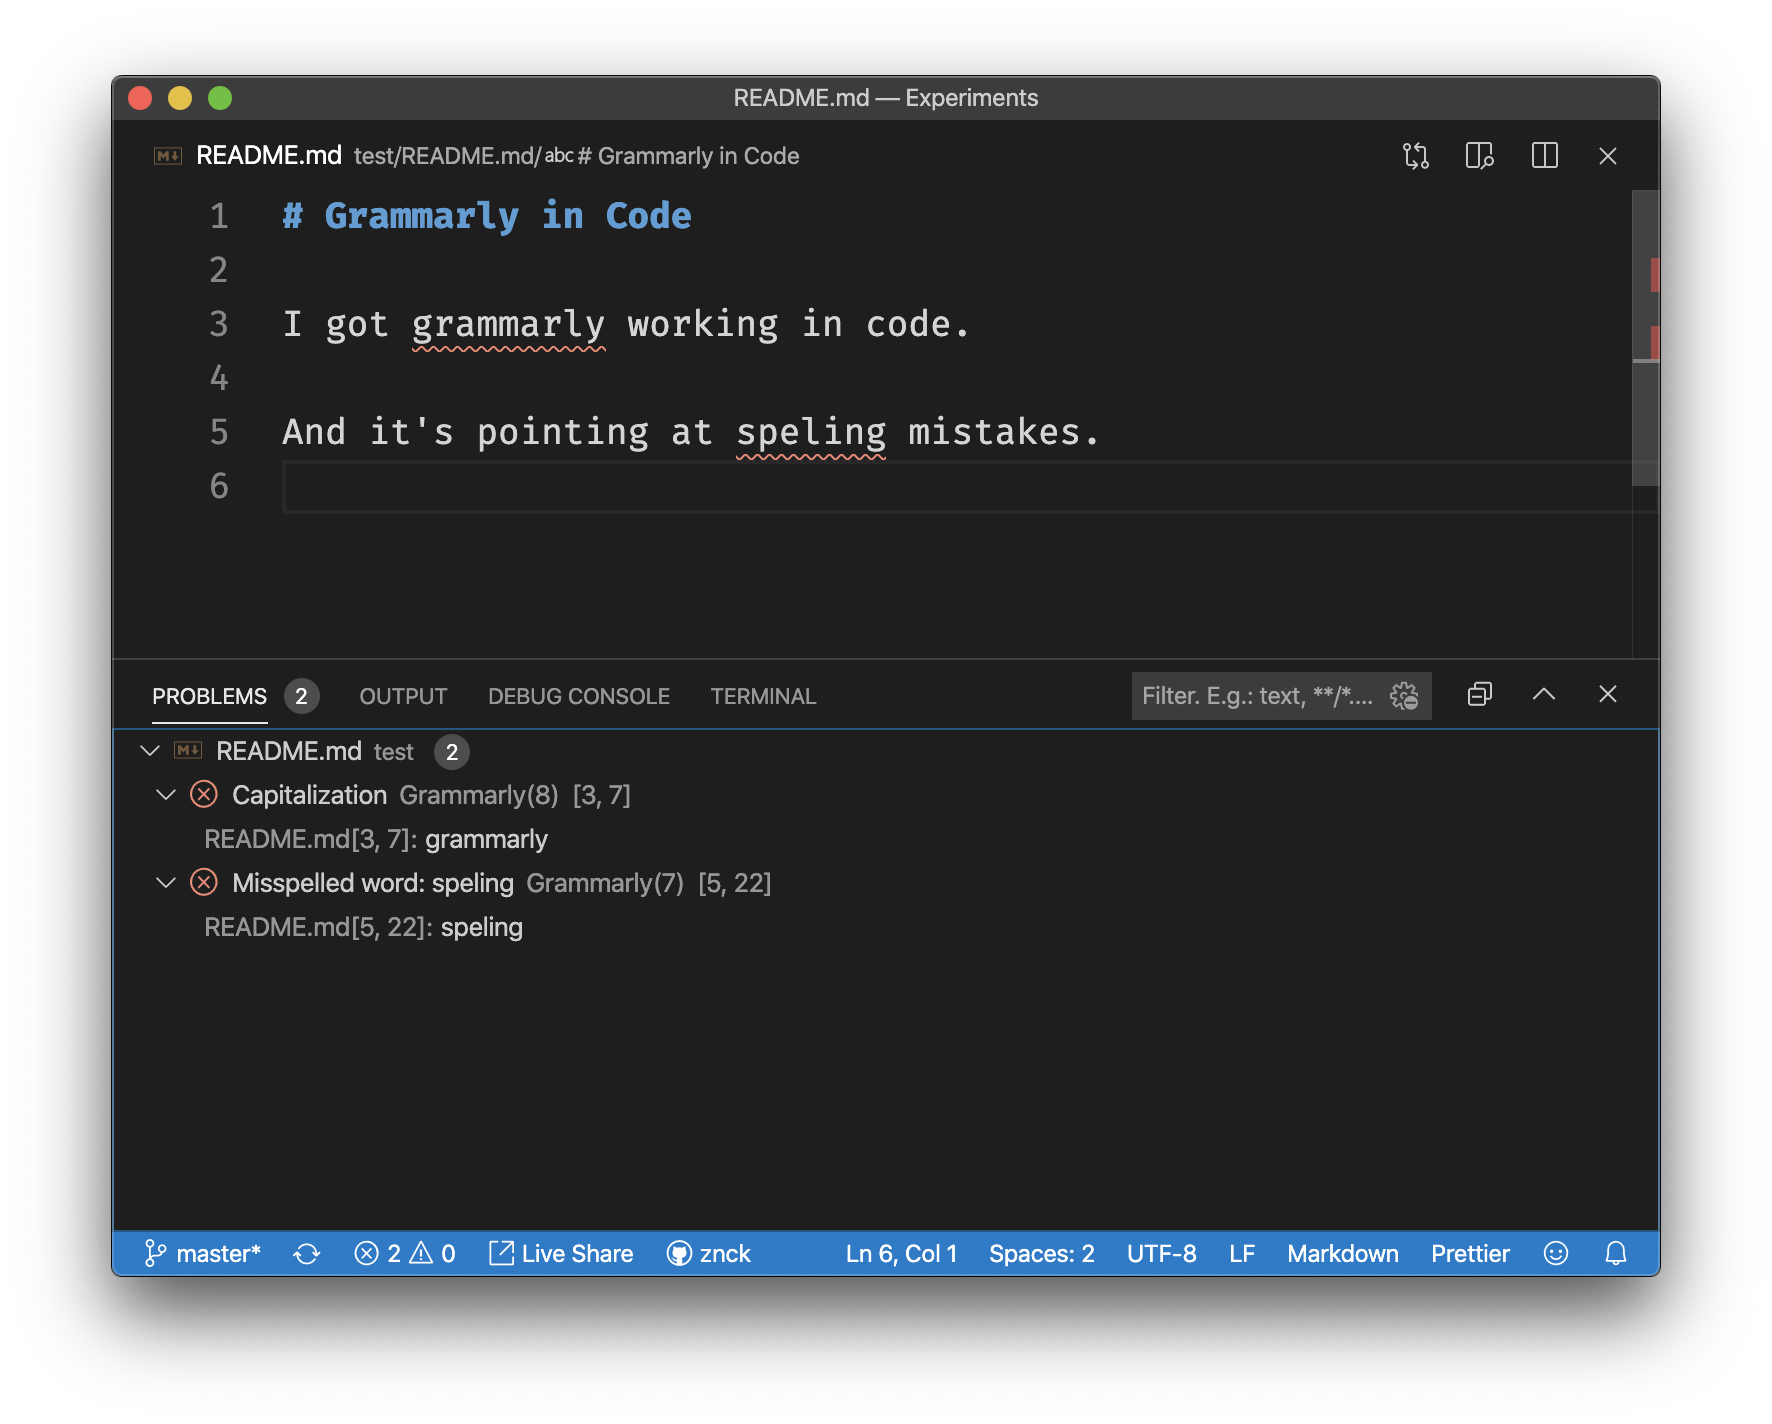1772x1424 pixels.
Task: Switch to the OUTPUT tab
Action: point(403,696)
